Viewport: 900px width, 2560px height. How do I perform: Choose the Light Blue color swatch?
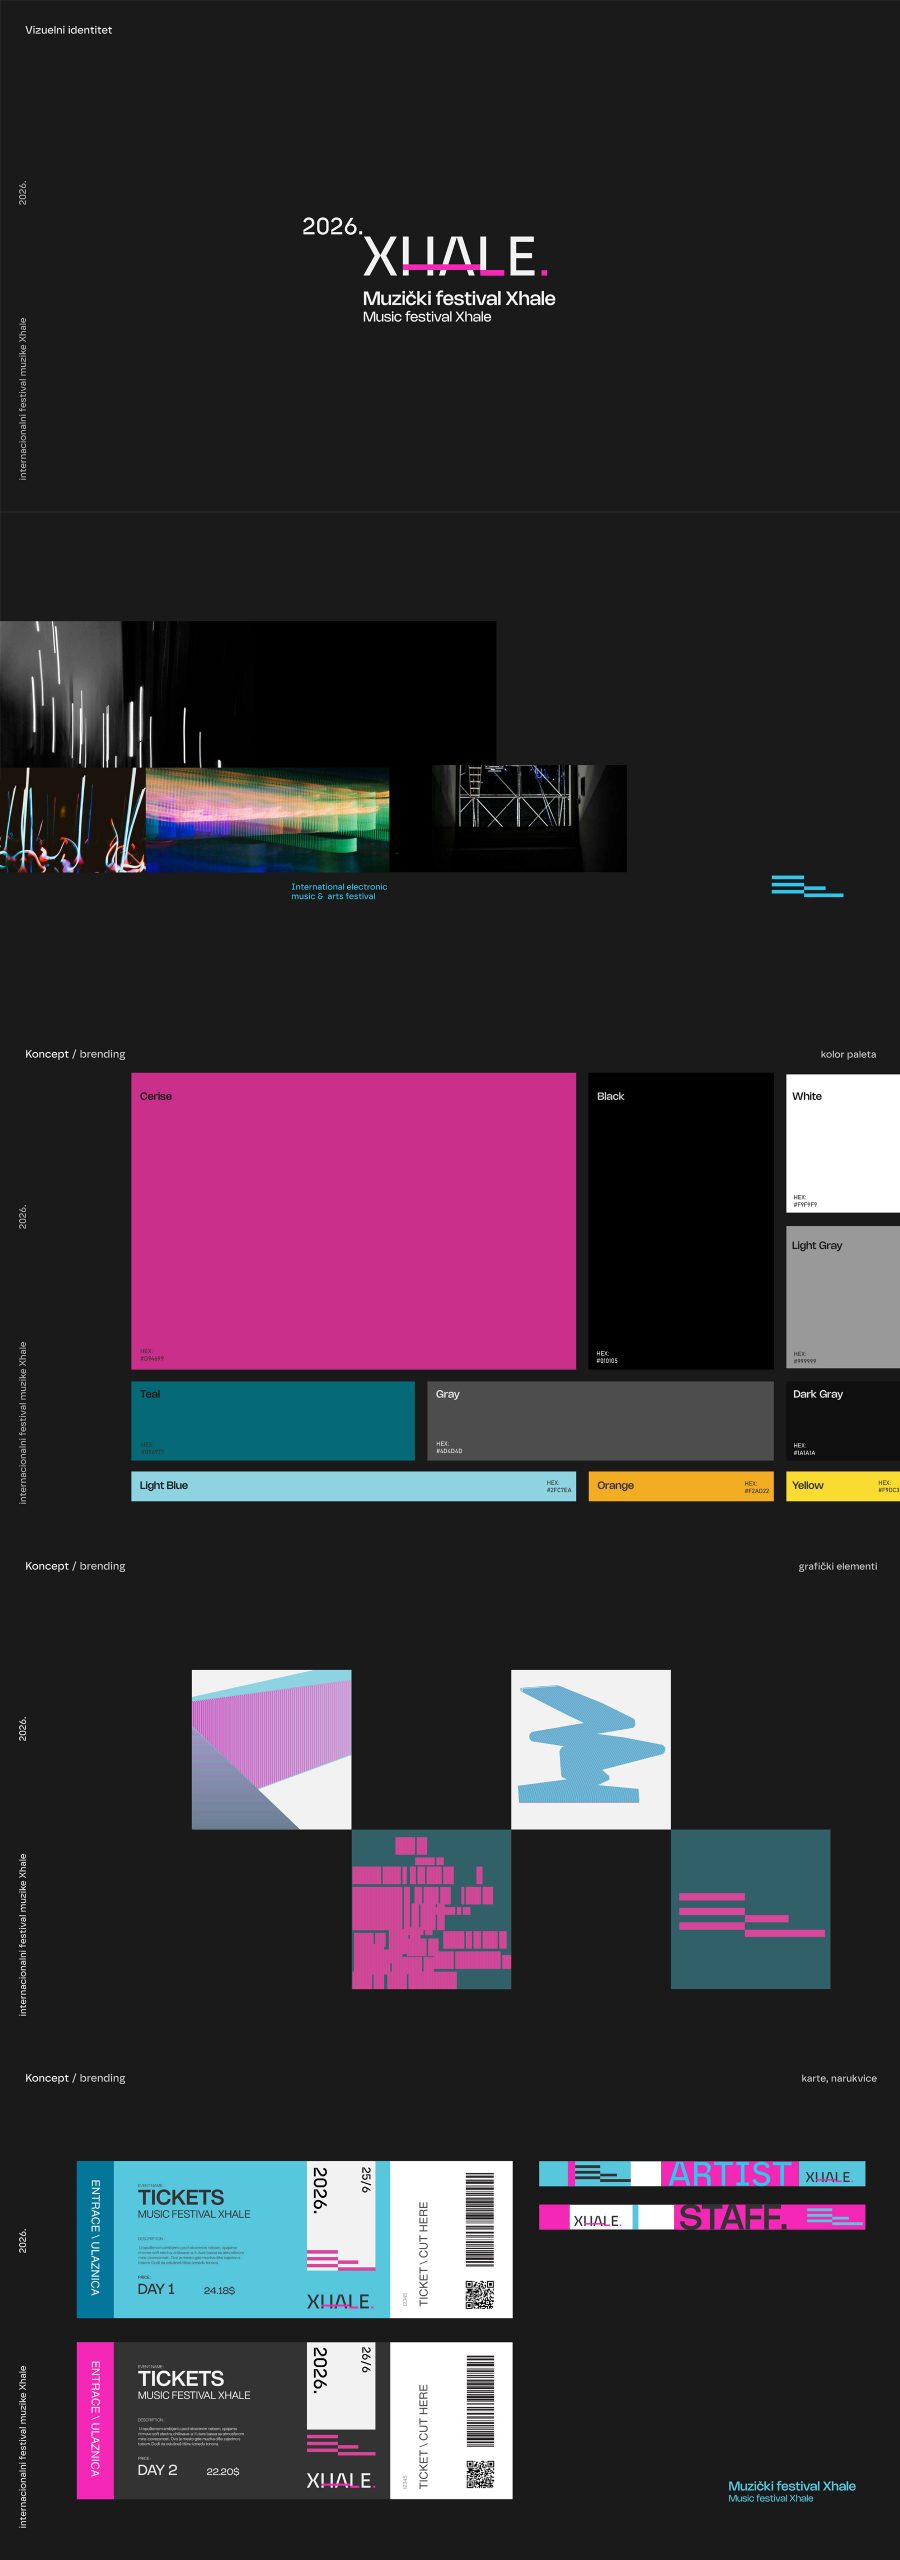click(353, 1486)
